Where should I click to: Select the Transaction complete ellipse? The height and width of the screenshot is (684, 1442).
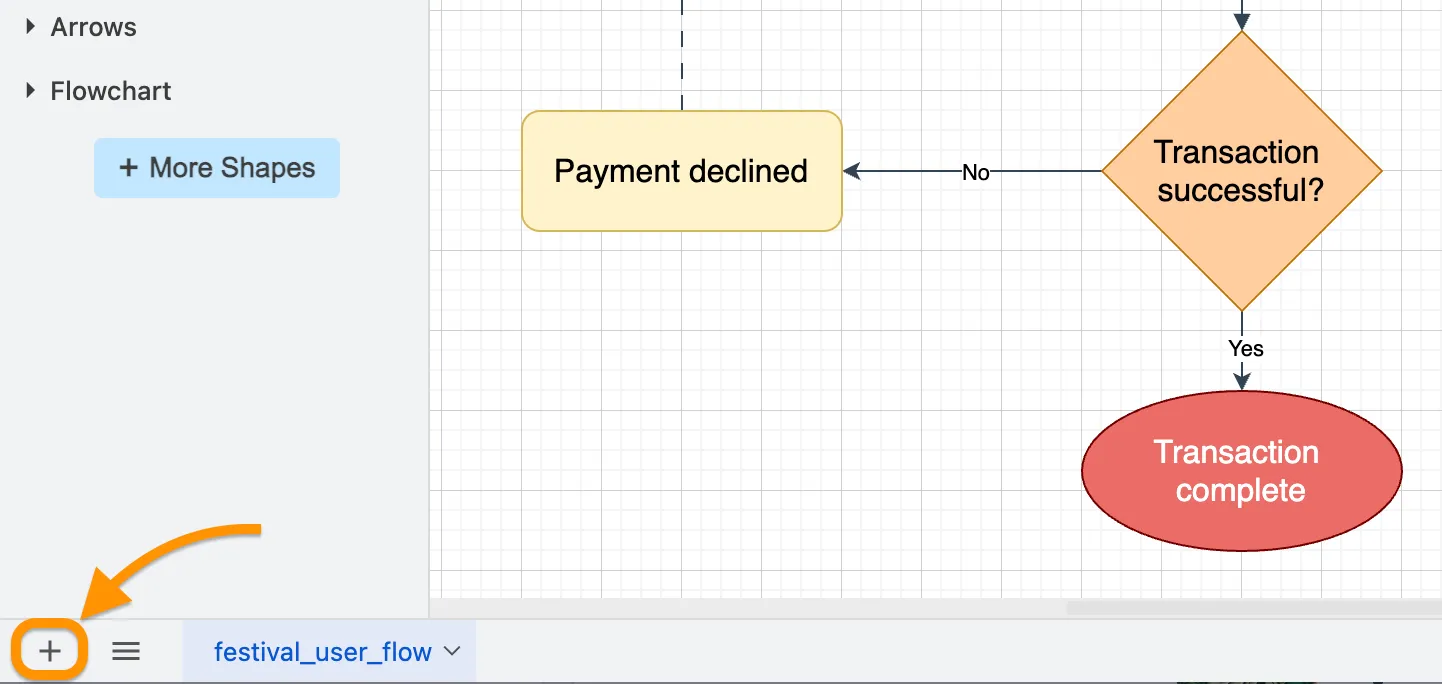click(x=1241, y=471)
